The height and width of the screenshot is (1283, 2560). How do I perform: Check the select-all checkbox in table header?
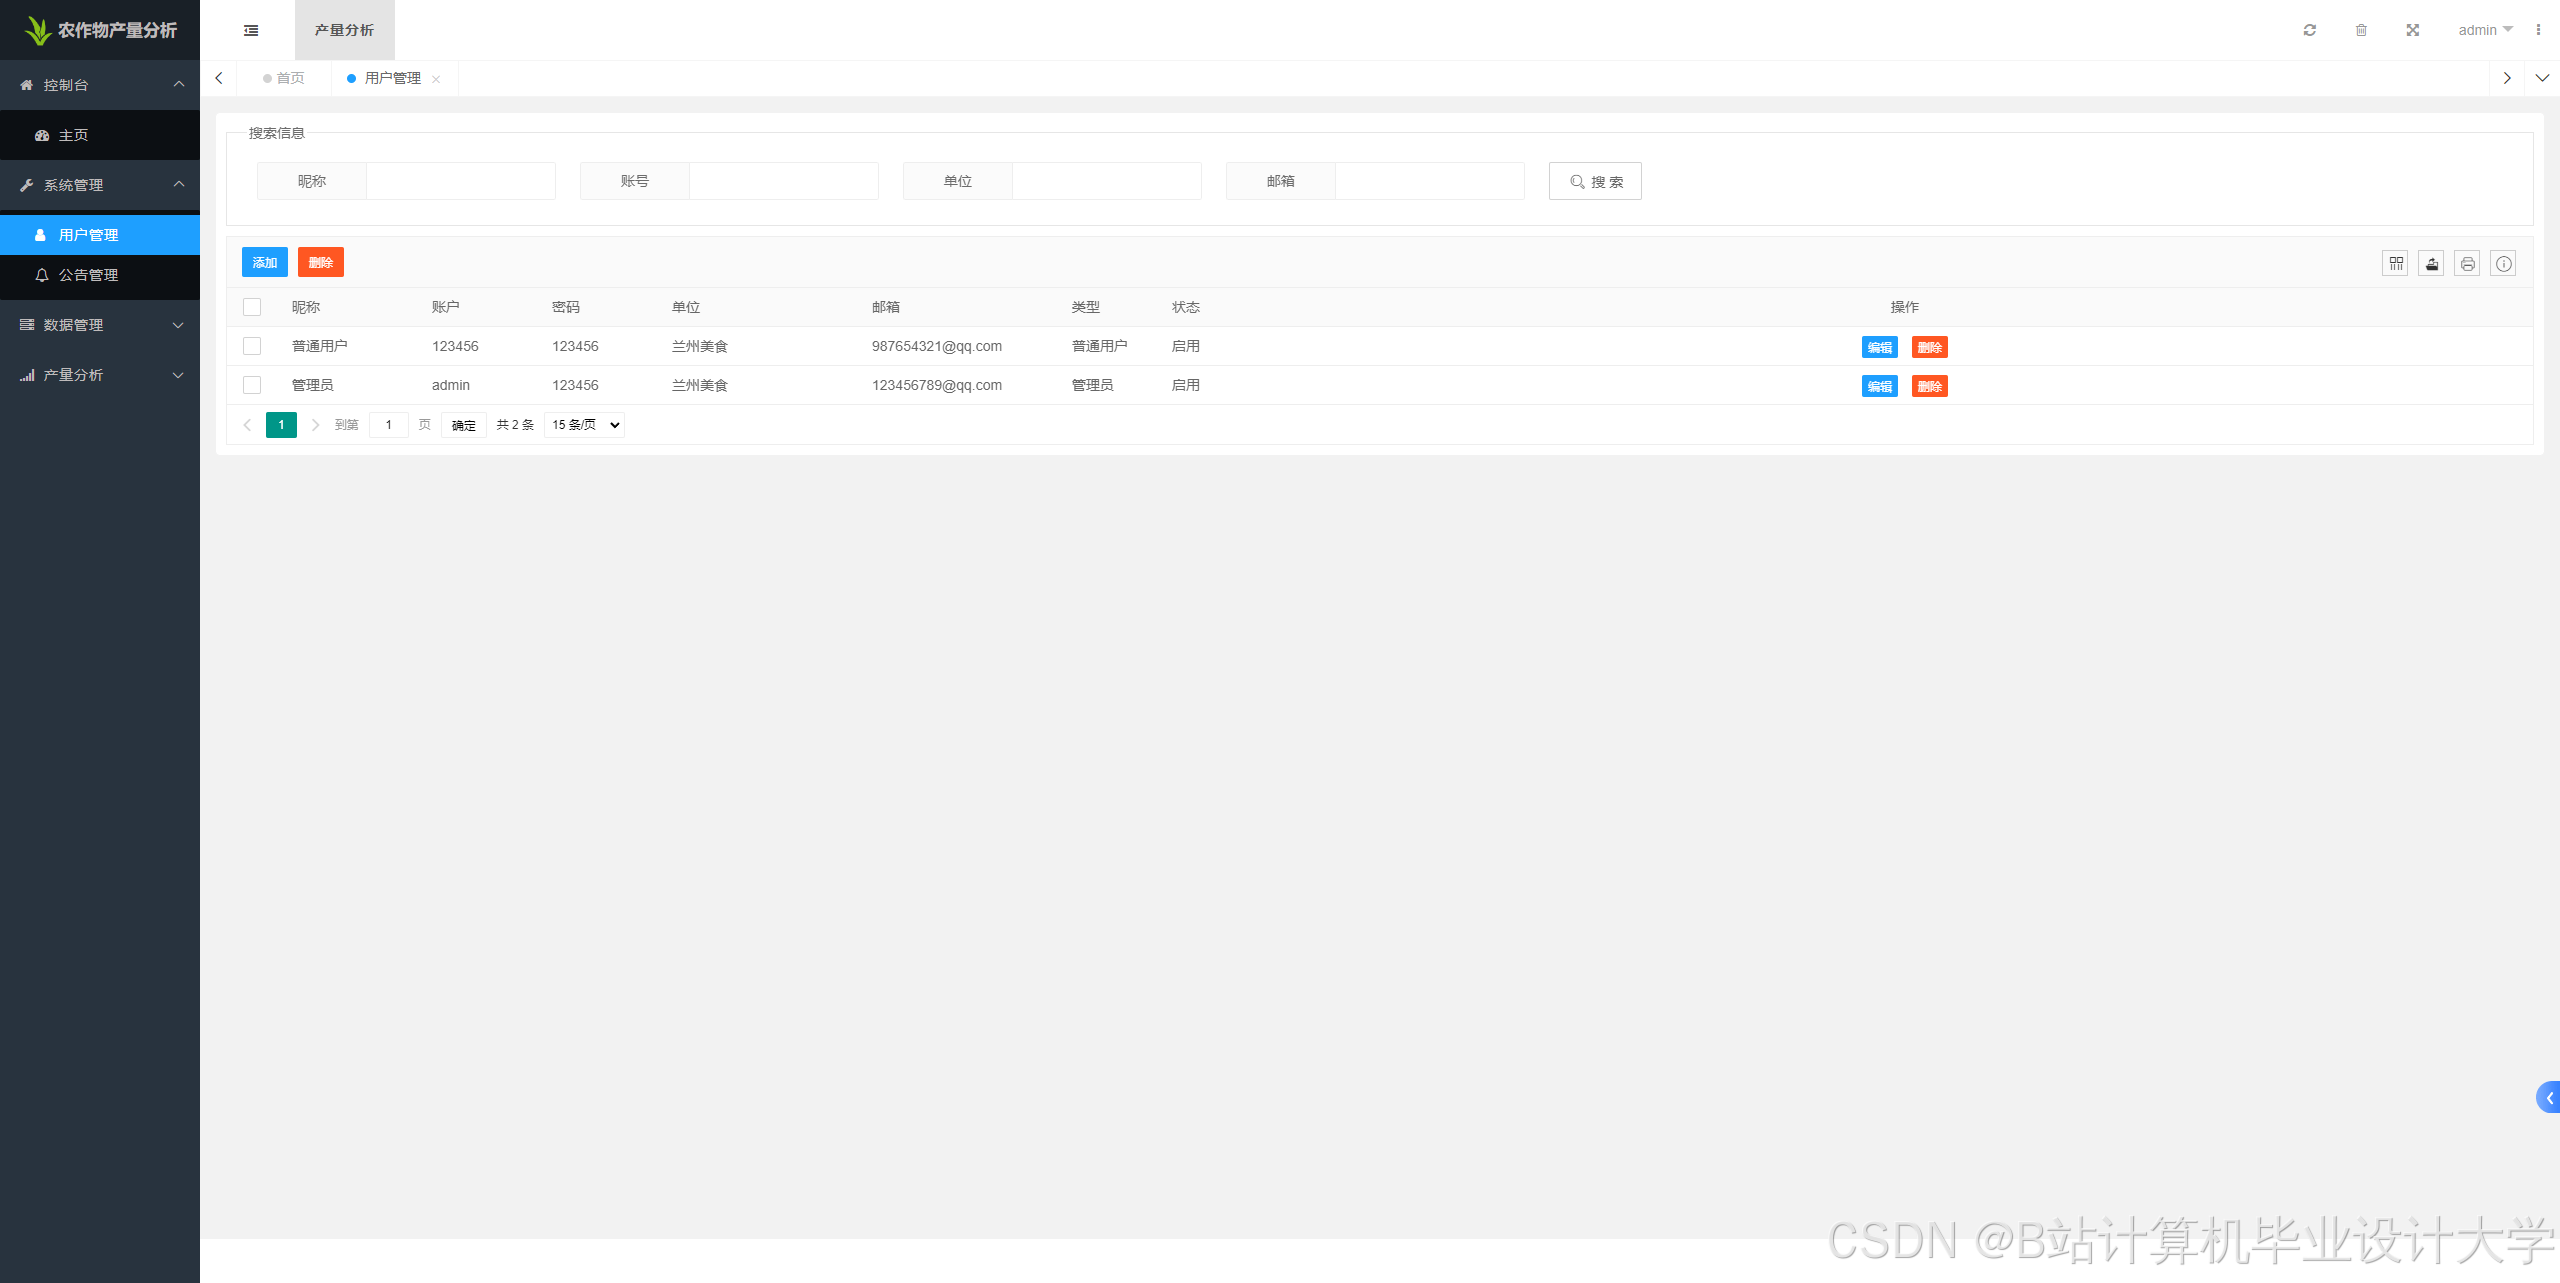(252, 307)
